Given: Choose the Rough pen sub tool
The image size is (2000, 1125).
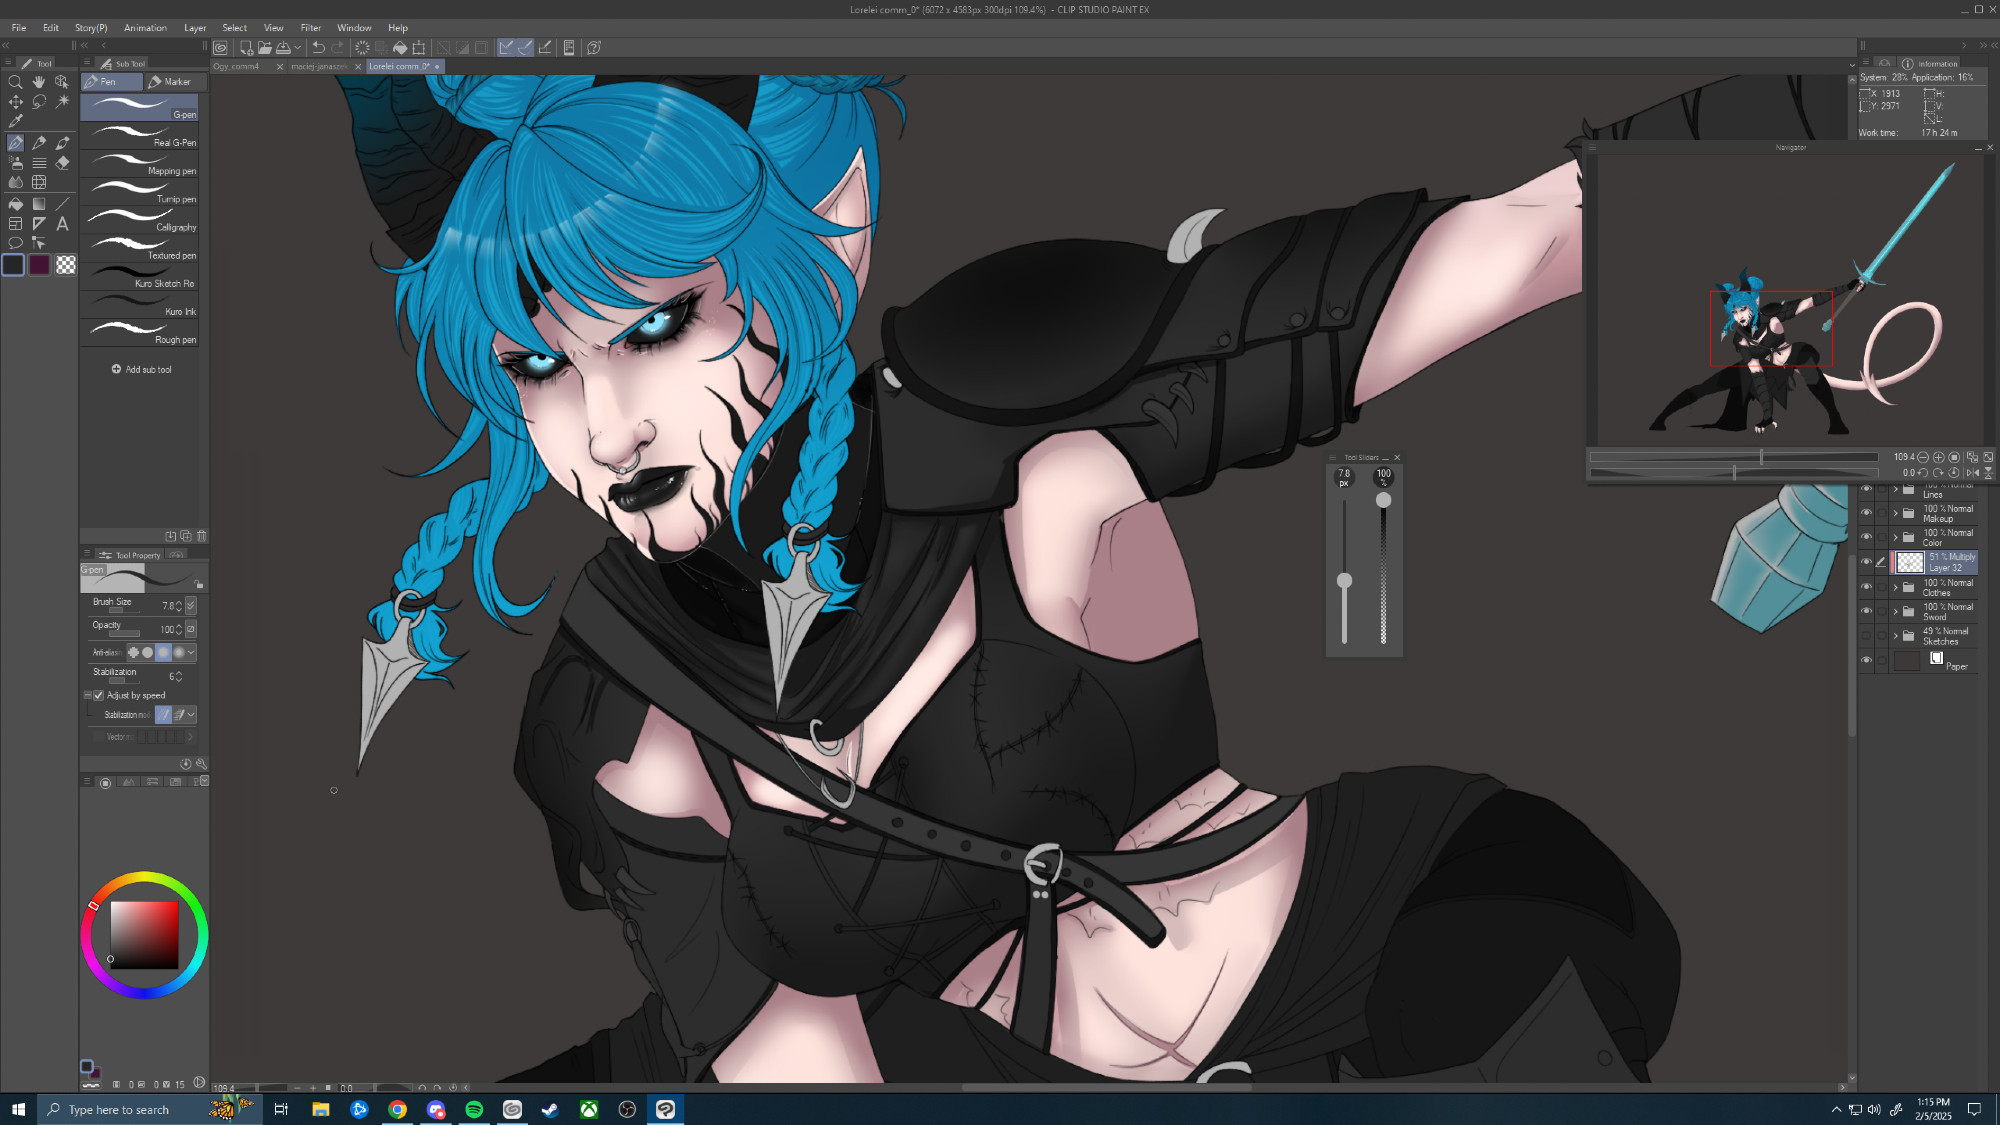Looking at the screenshot, I should tap(139, 333).
